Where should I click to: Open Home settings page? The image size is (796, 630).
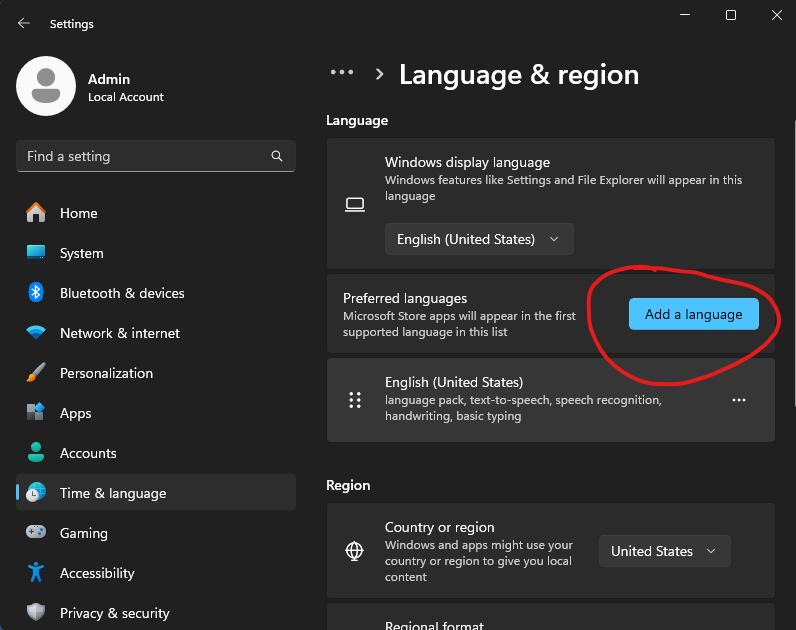(156, 213)
